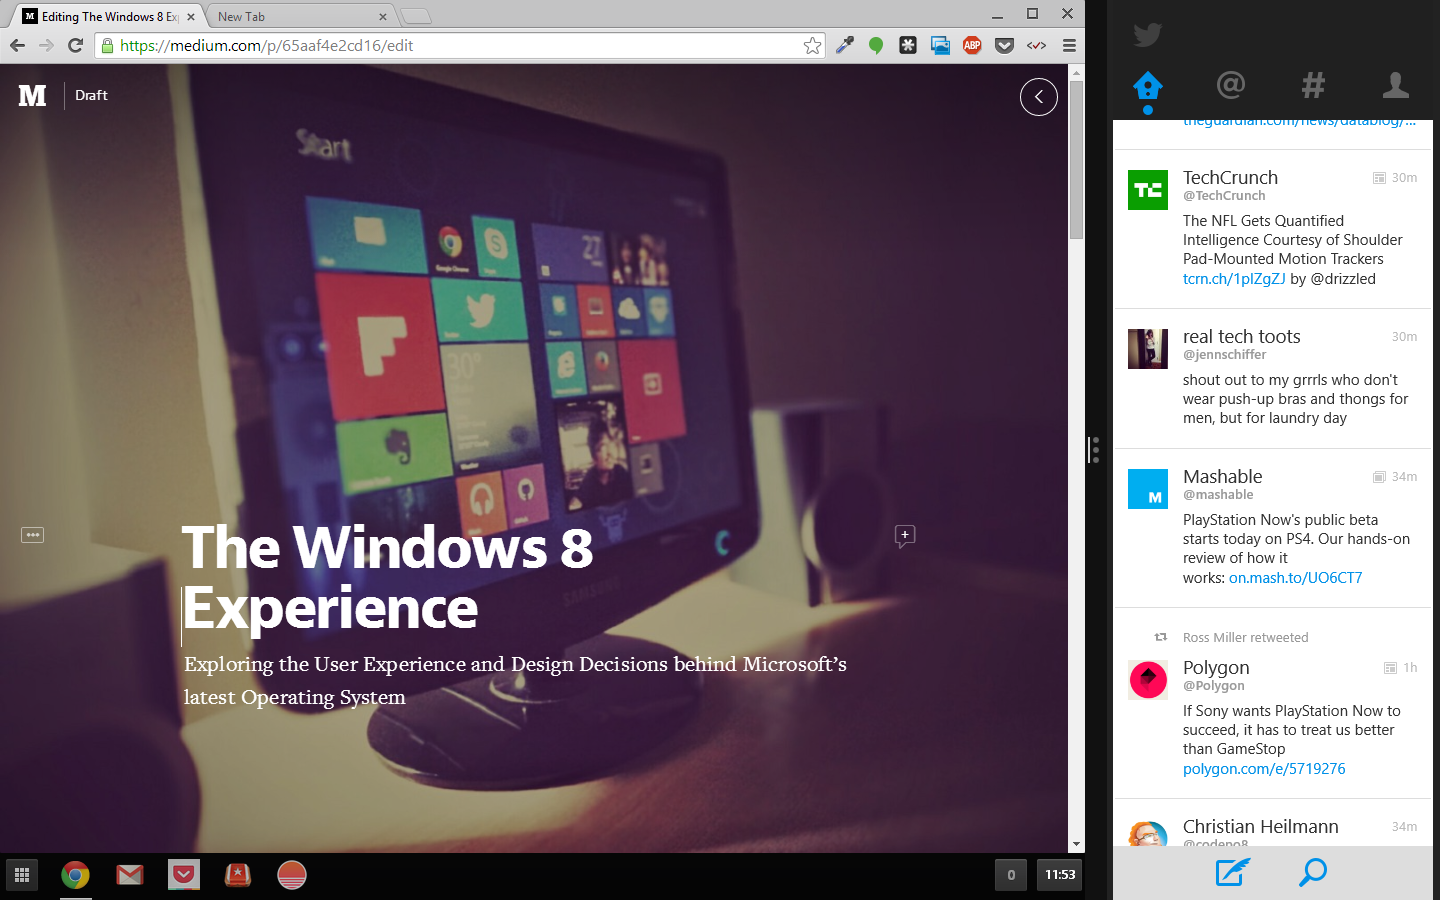Screen dimensions: 1440x900
Task: Go back using Chrome's back arrow
Action: [x=17, y=45]
